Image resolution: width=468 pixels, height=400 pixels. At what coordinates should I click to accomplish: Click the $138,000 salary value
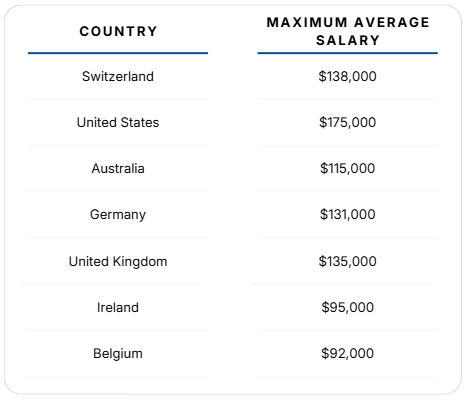click(348, 76)
